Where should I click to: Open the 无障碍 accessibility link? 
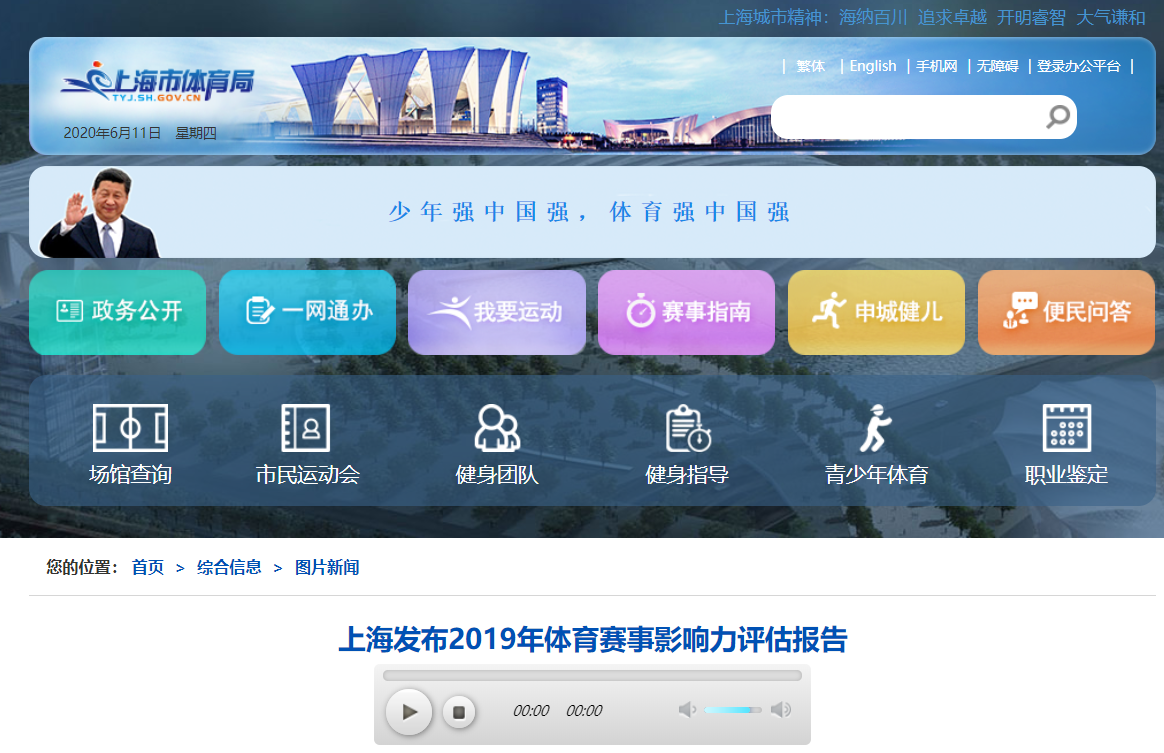pos(998,66)
